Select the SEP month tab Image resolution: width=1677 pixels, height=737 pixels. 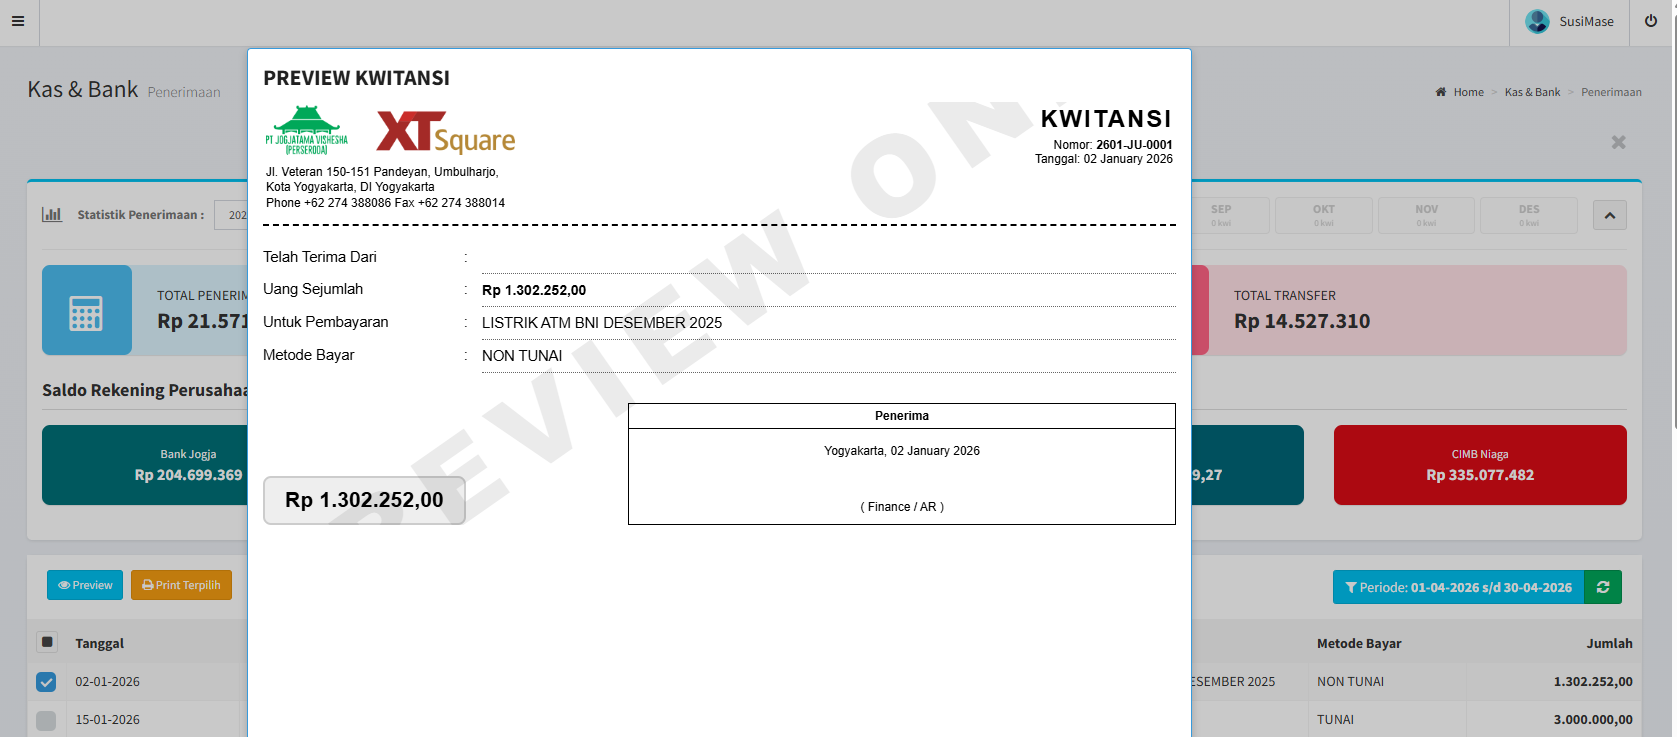pos(1221,215)
